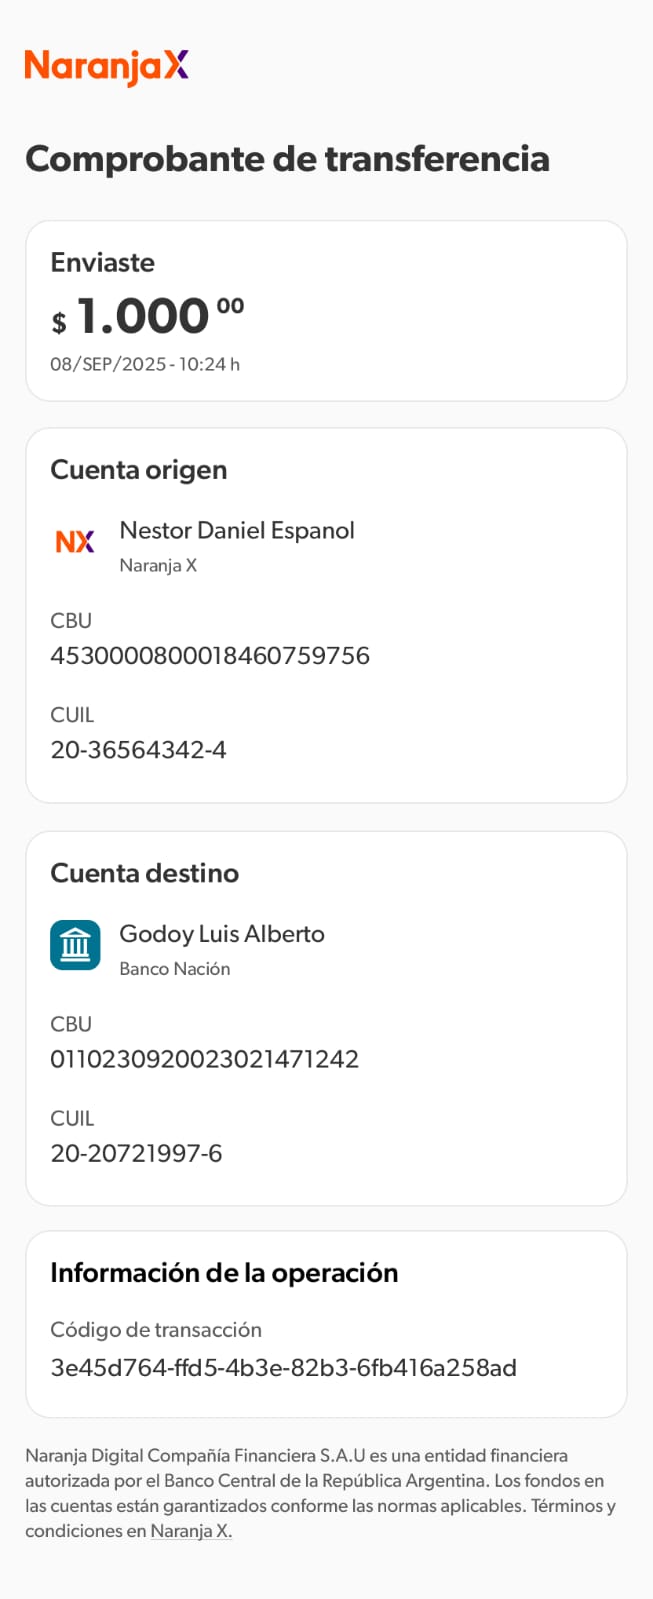This screenshot has height=1599, width=653.
Task: Click the Información de la operación heading
Action: coord(224,1273)
